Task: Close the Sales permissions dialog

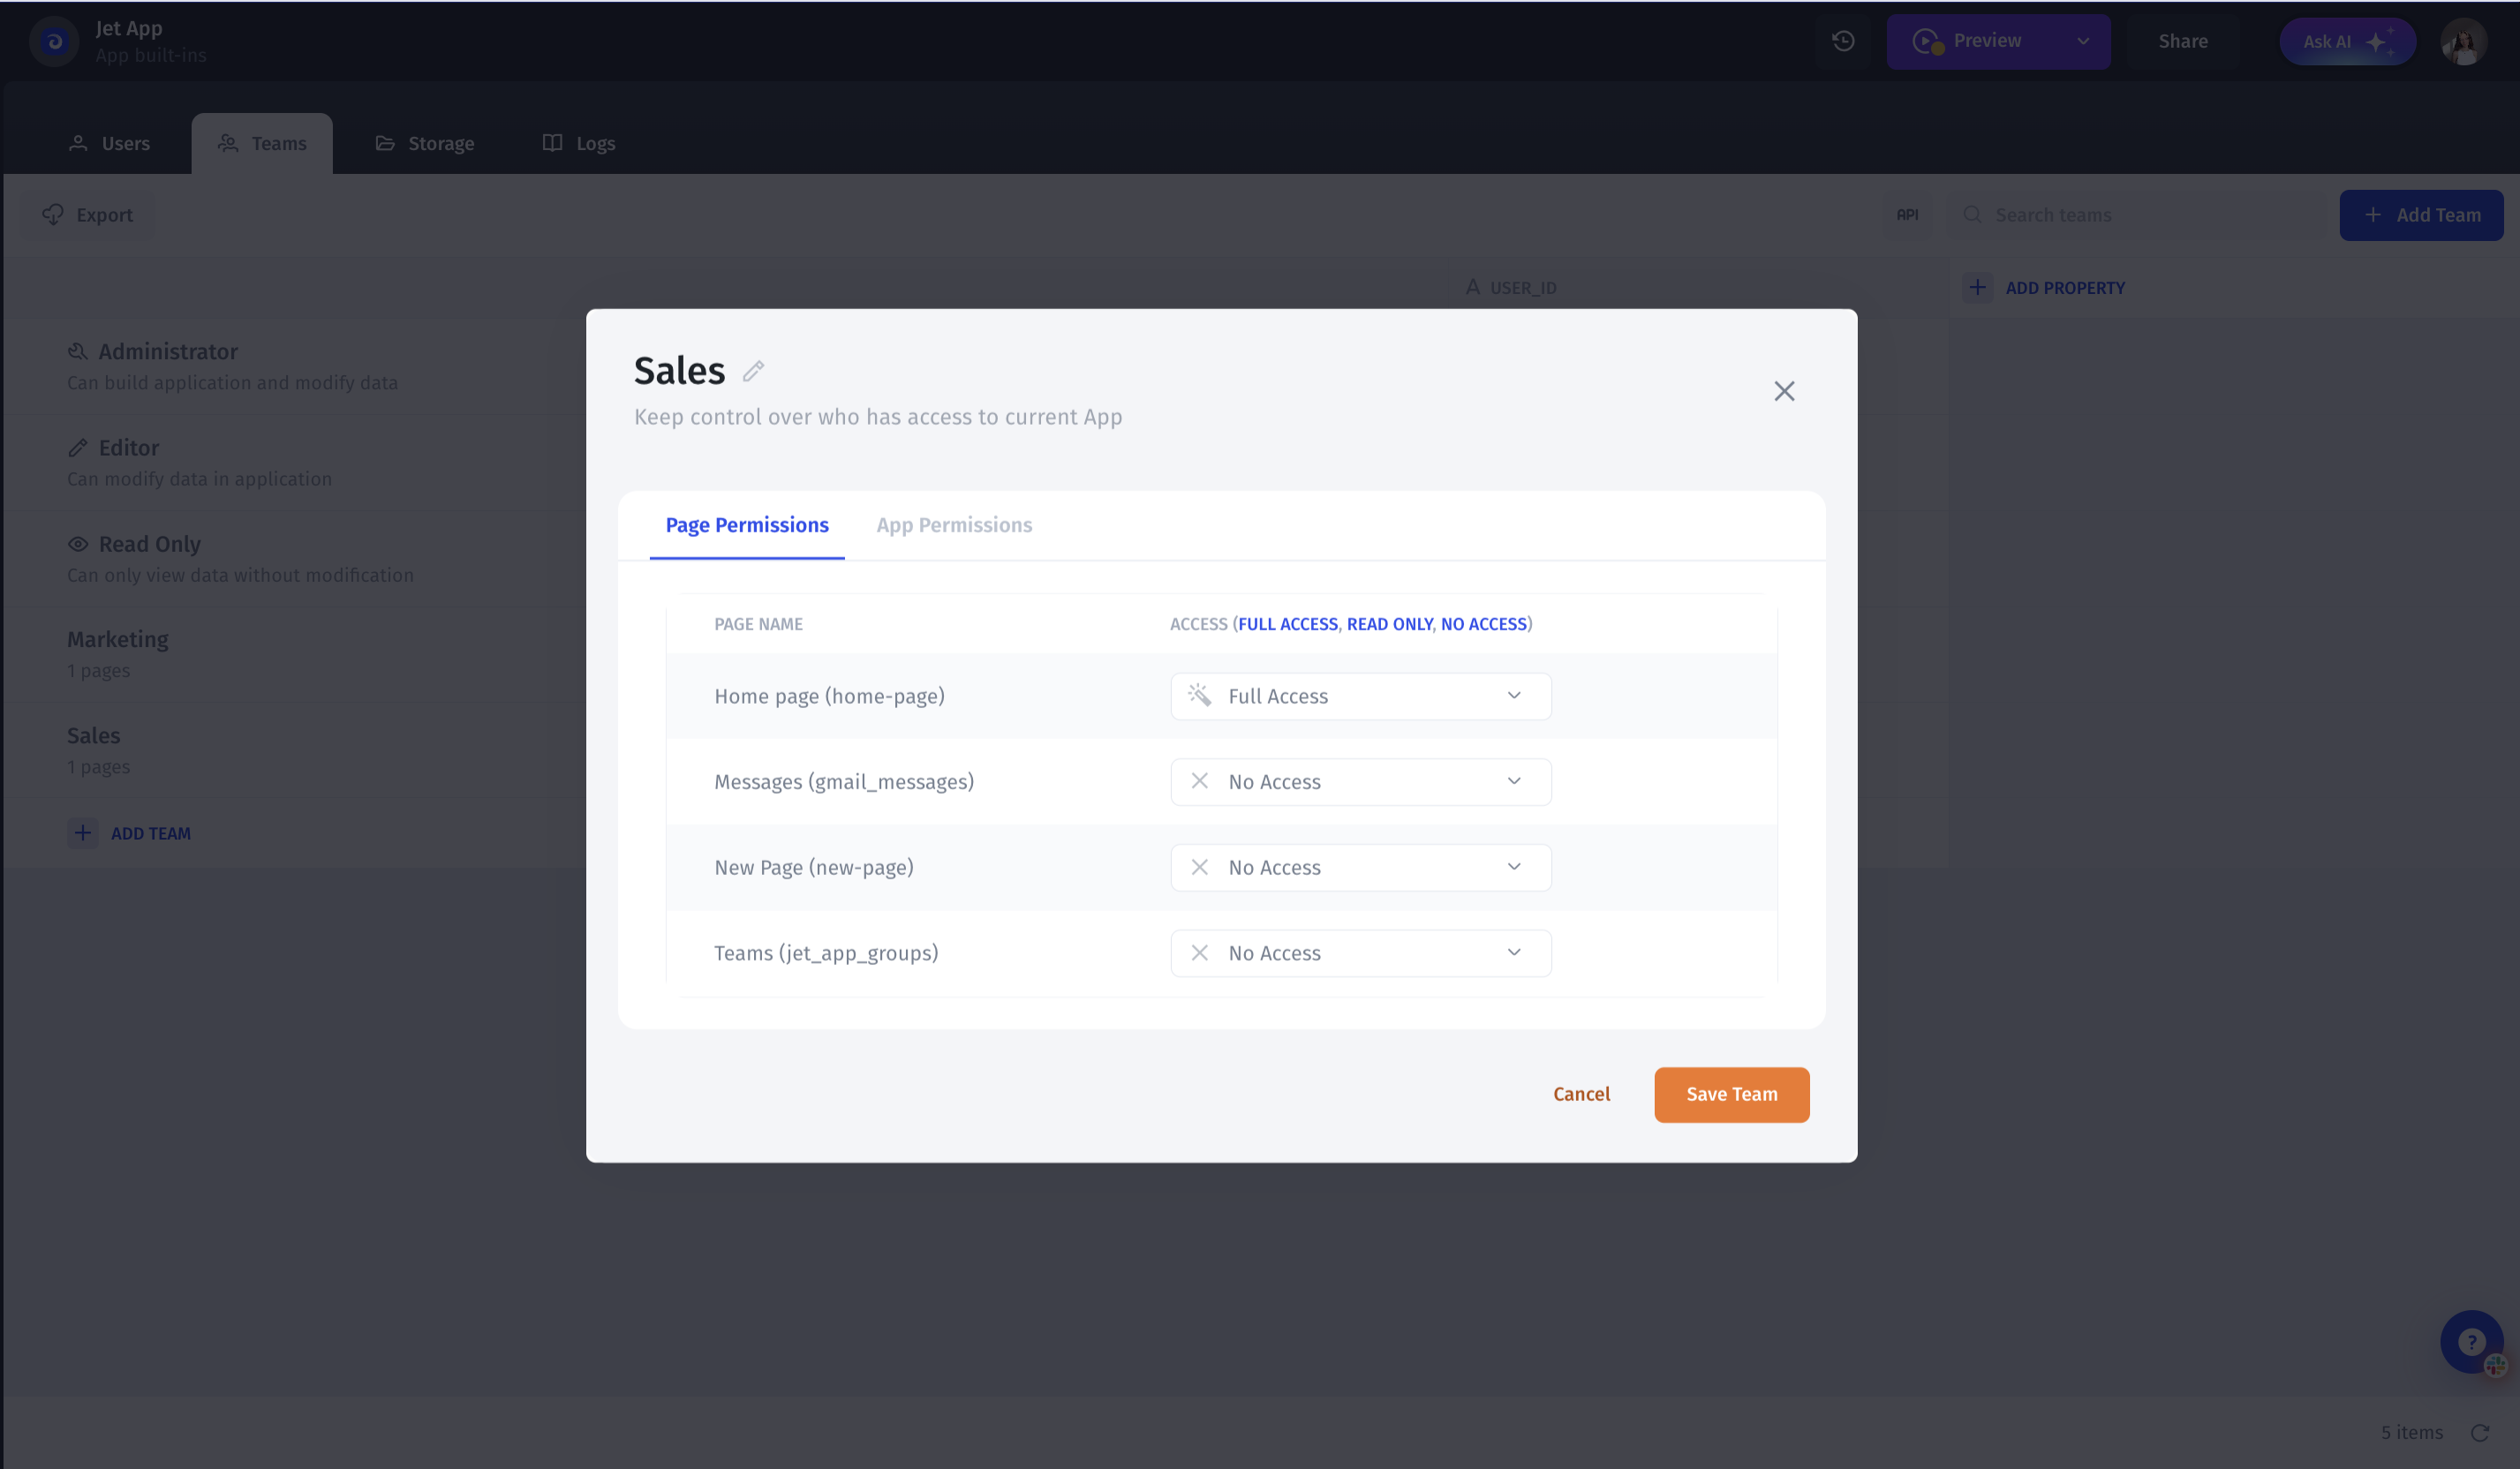Action: pyautogui.click(x=1784, y=391)
